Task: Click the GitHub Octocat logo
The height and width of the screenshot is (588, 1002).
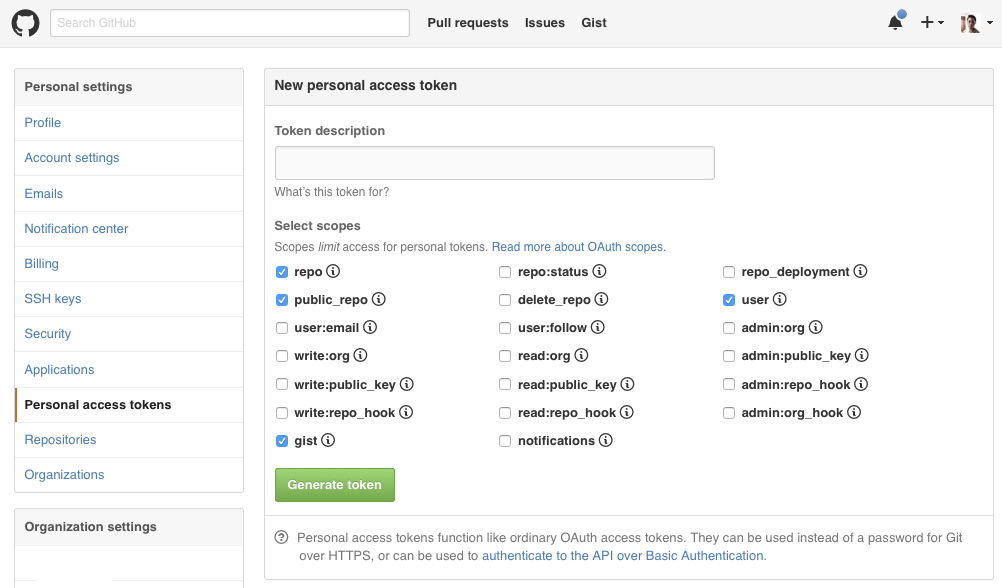Action: click(25, 23)
